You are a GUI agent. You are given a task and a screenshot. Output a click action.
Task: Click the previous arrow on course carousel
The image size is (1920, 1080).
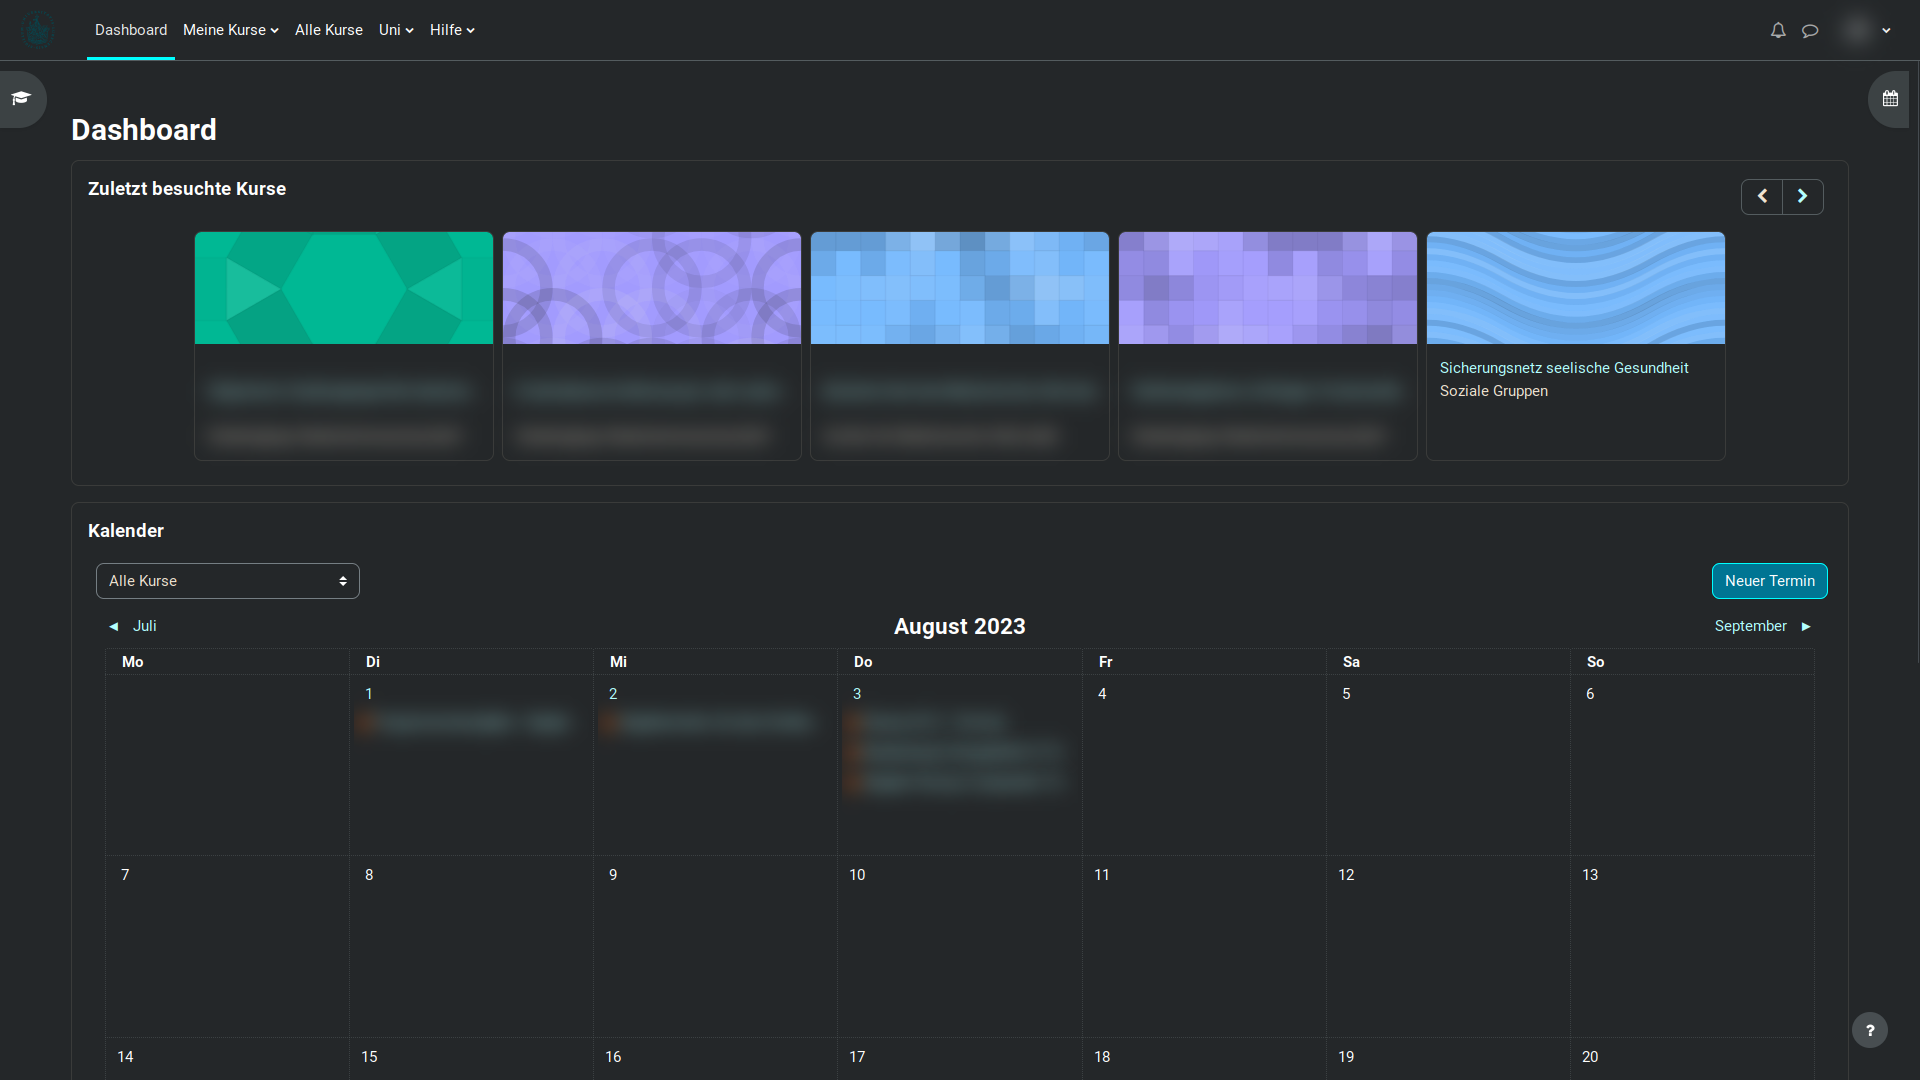[1762, 196]
